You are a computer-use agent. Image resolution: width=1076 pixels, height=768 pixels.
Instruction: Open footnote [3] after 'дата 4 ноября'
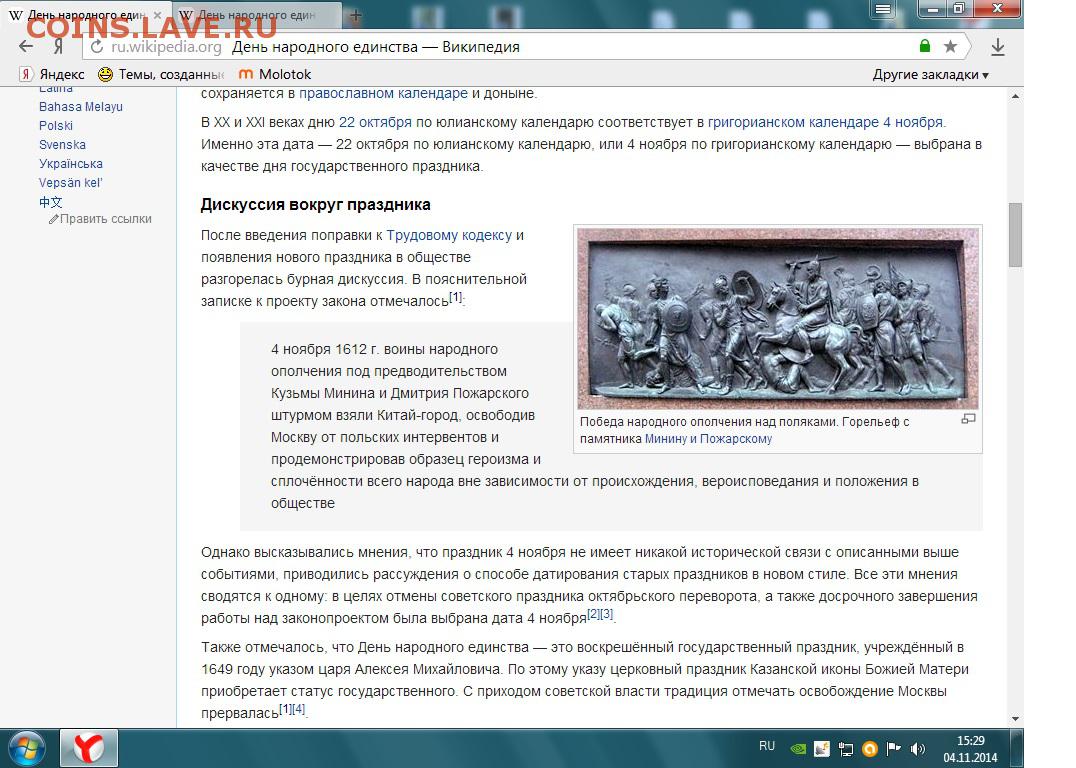coord(607,614)
